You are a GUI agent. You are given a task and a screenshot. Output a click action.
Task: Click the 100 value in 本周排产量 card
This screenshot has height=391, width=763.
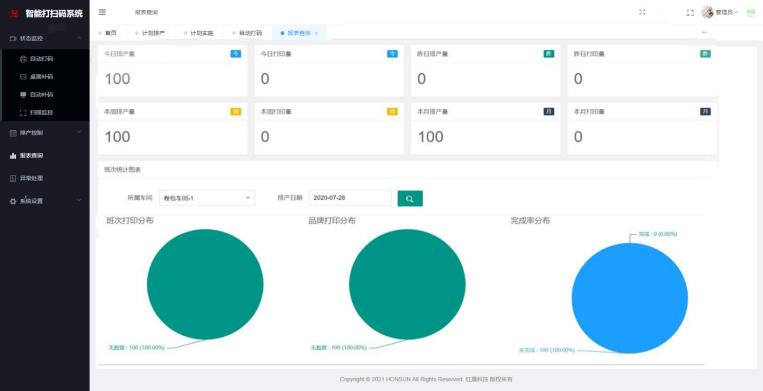coord(118,137)
